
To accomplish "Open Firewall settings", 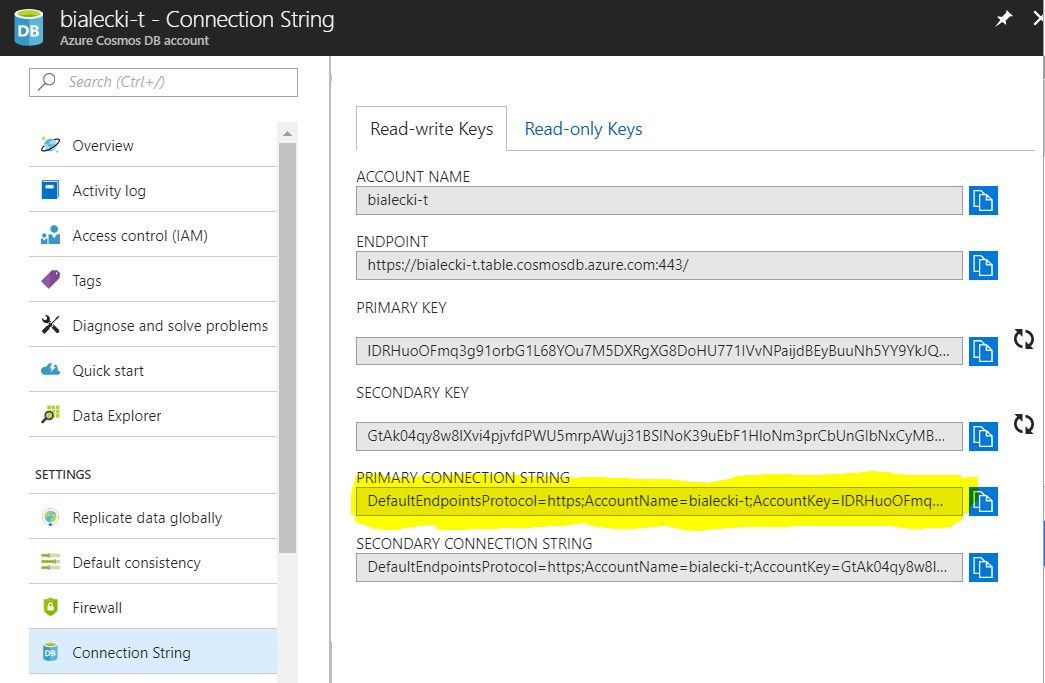I will [153, 607].
